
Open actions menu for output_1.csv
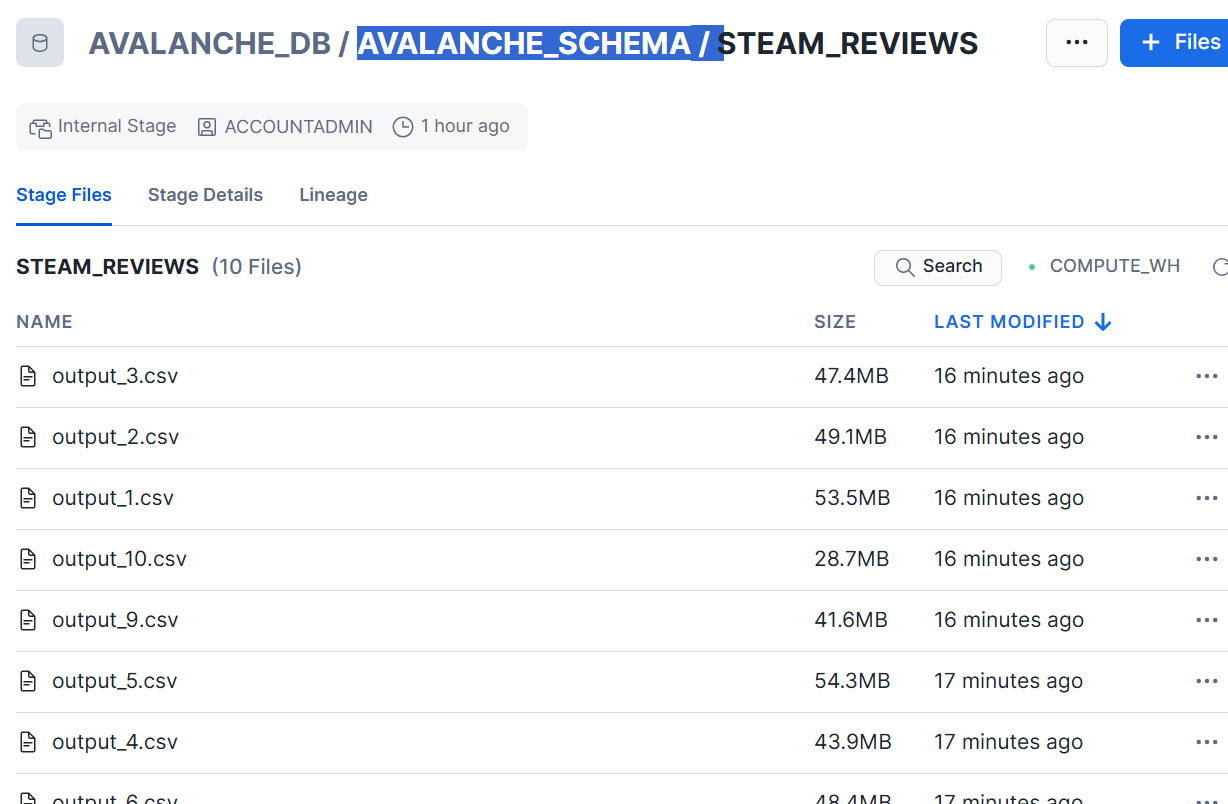click(x=1206, y=499)
